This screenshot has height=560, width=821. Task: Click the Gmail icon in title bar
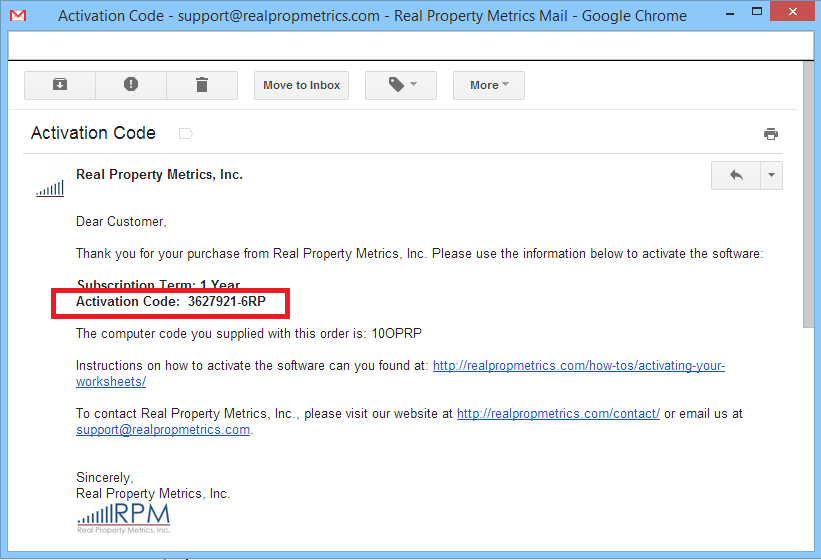coord(18,16)
